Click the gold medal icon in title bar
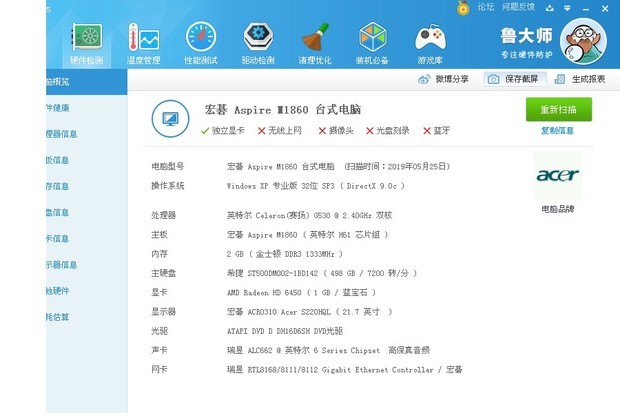Image resolution: width=620 pixels, height=413 pixels. (463, 8)
